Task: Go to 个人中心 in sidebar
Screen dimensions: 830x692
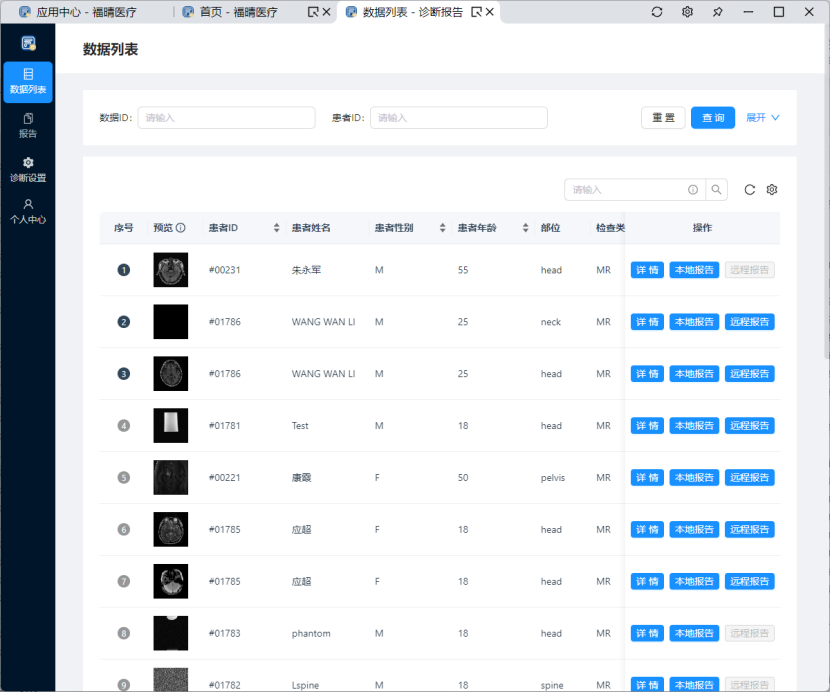Action: tap(28, 211)
